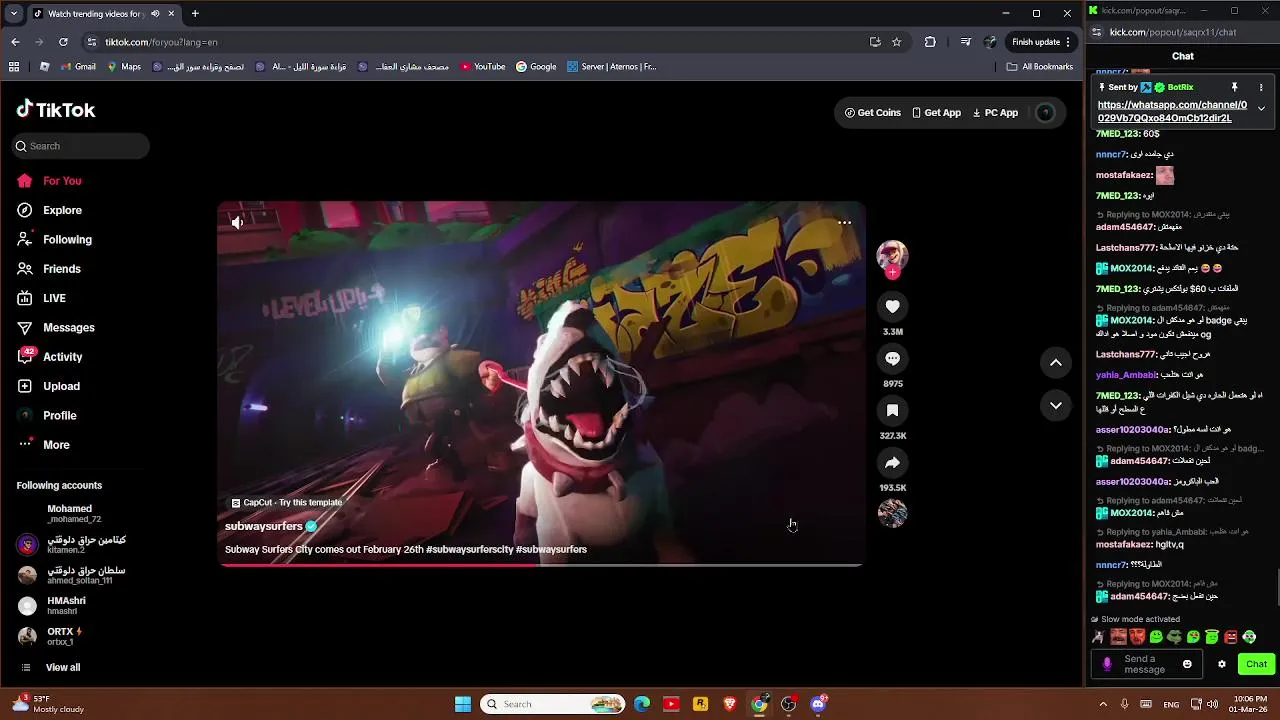Expand the More menu in sidebar

(x=56, y=445)
